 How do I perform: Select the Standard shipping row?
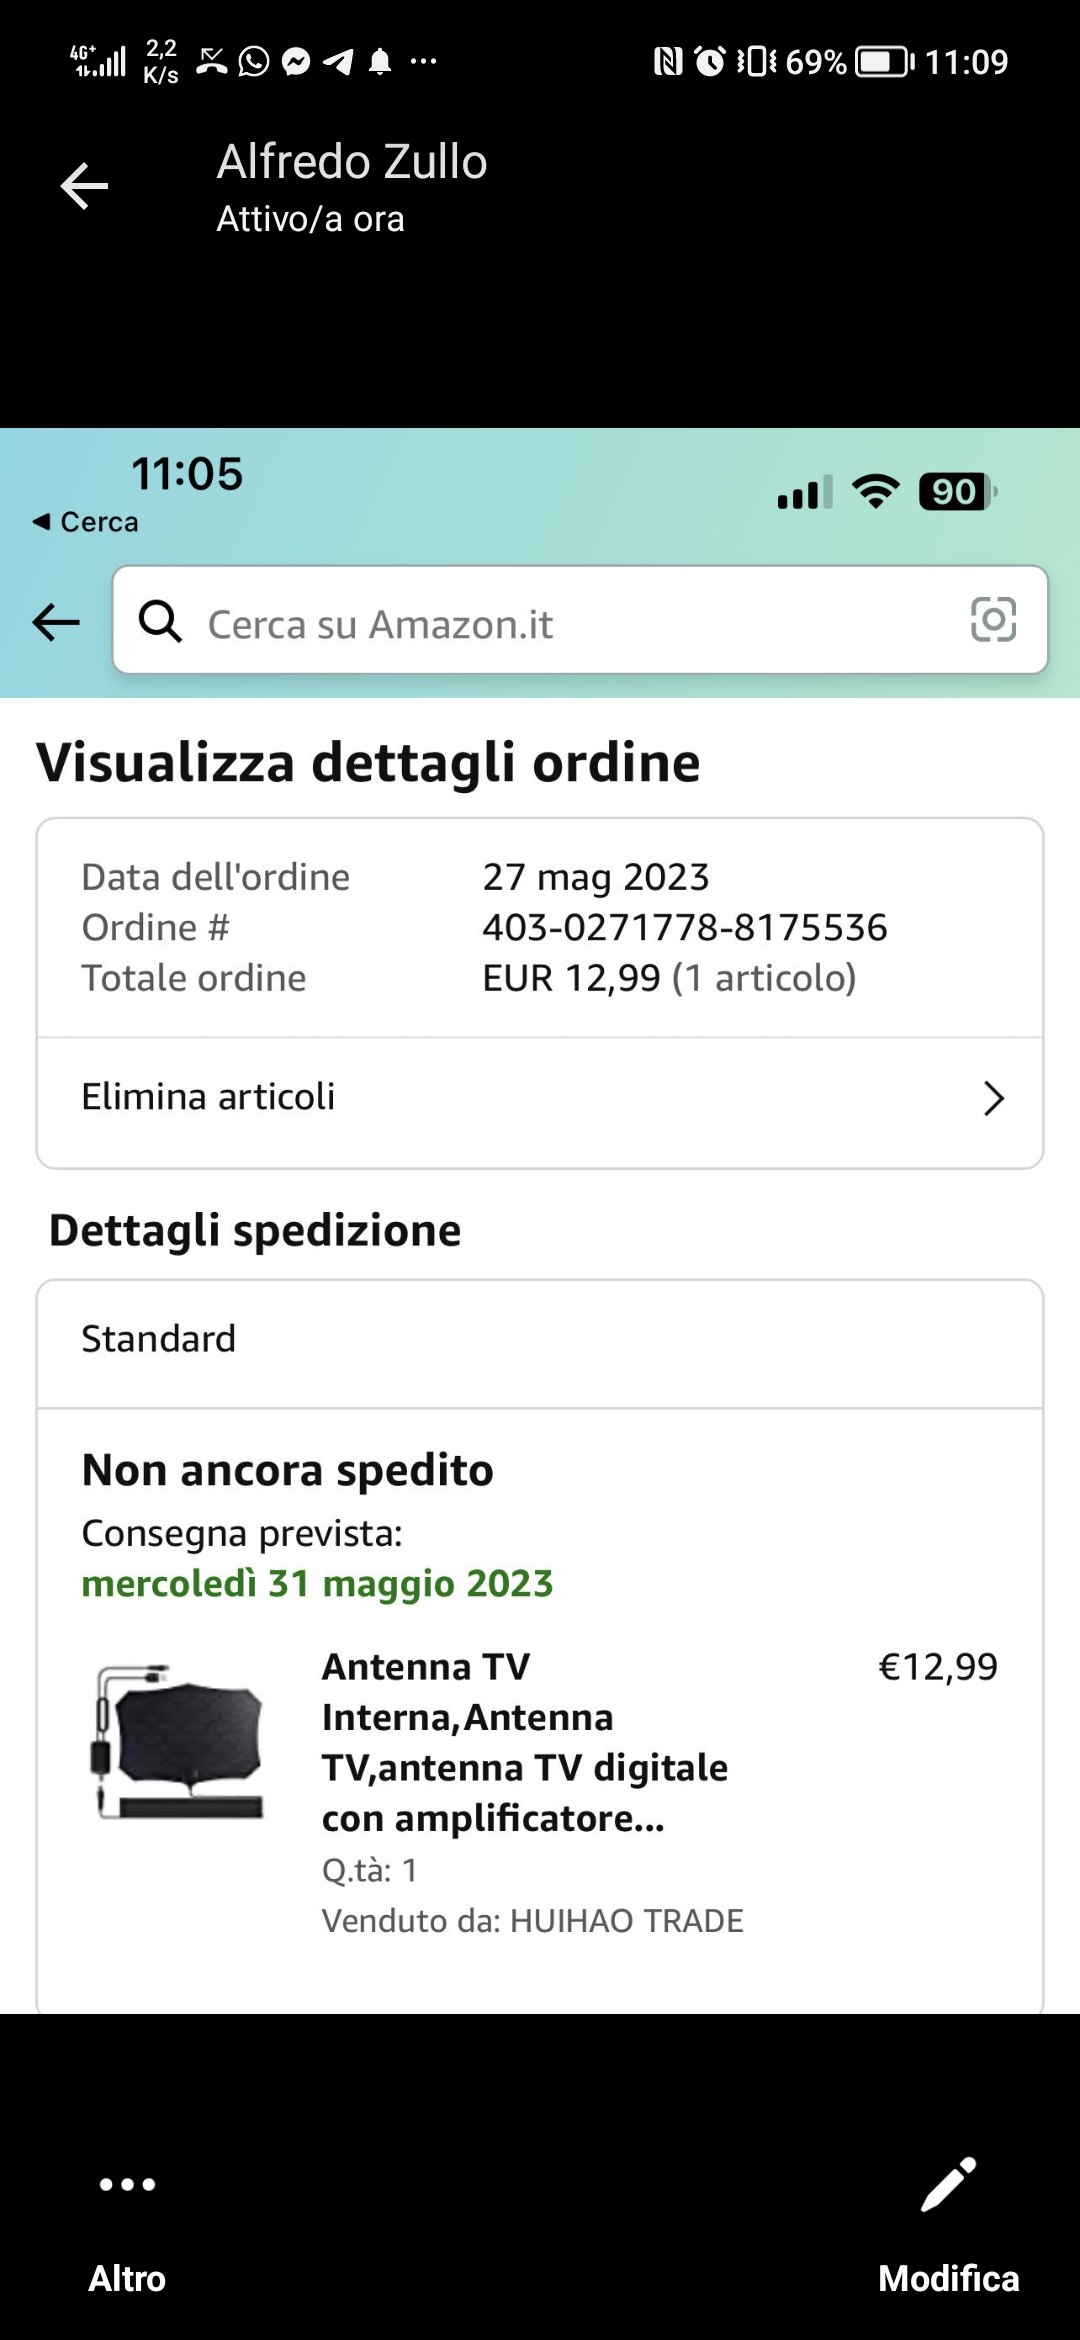click(540, 1339)
